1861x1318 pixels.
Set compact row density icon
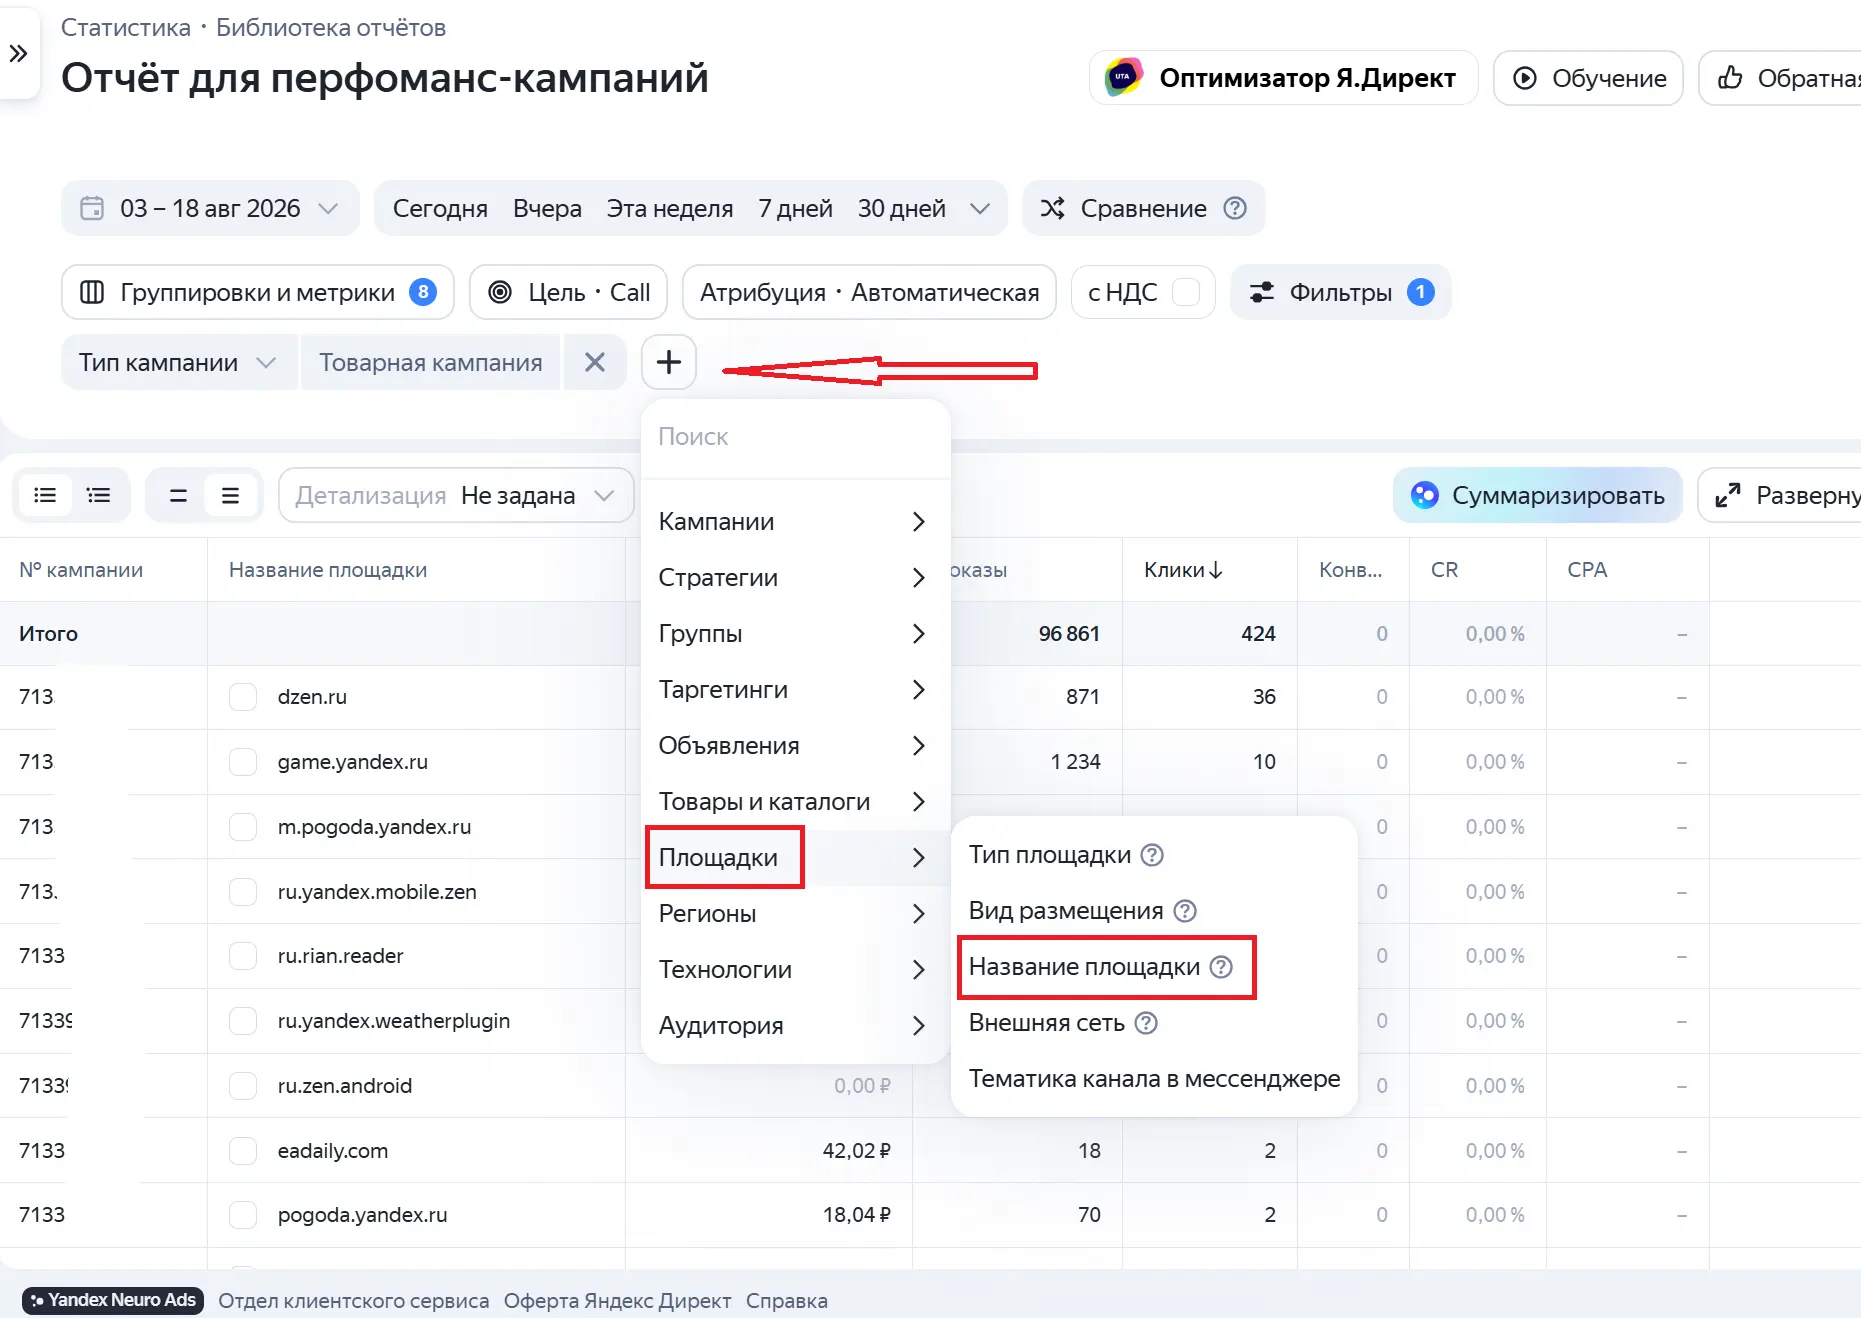[x=178, y=495]
